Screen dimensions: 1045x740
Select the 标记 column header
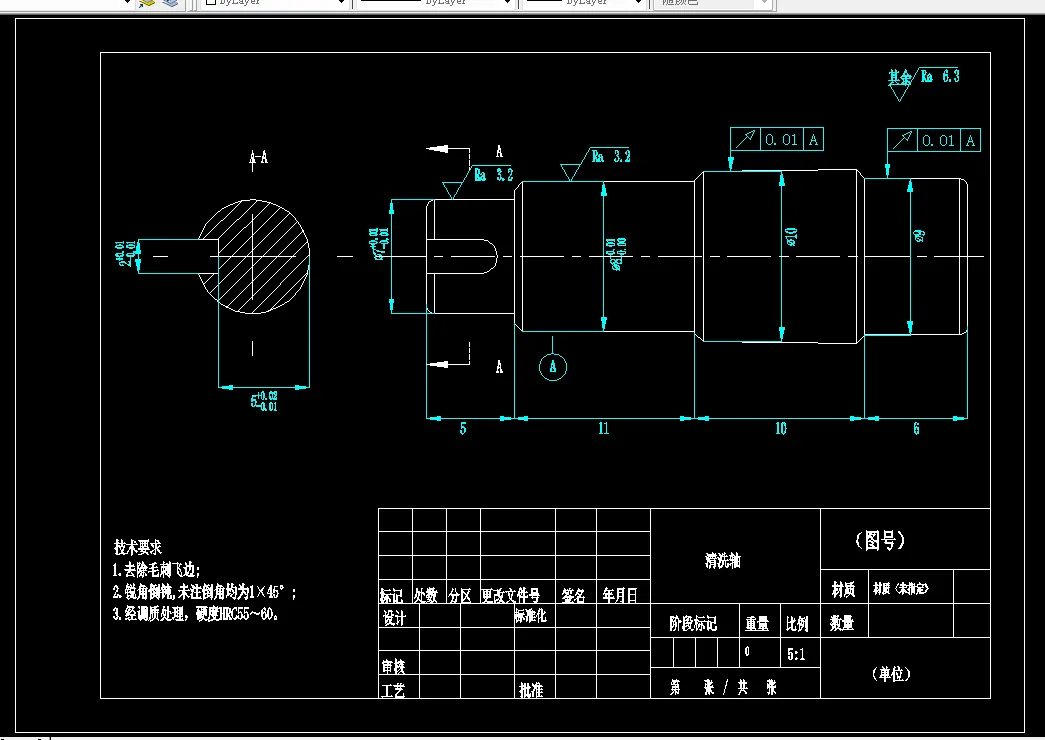[391, 595]
